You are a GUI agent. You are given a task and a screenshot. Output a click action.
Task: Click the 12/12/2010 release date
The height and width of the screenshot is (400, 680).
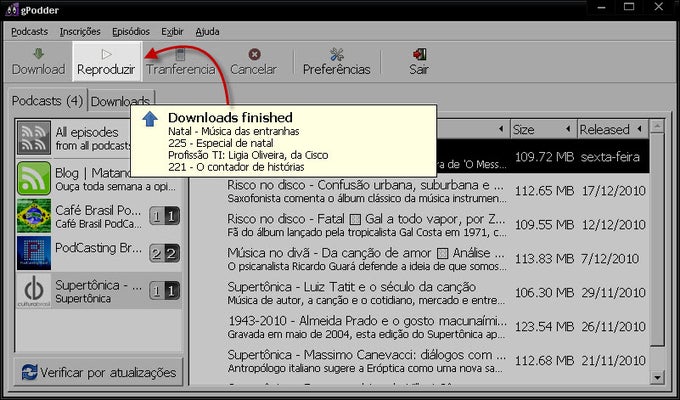tap(613, 225)
